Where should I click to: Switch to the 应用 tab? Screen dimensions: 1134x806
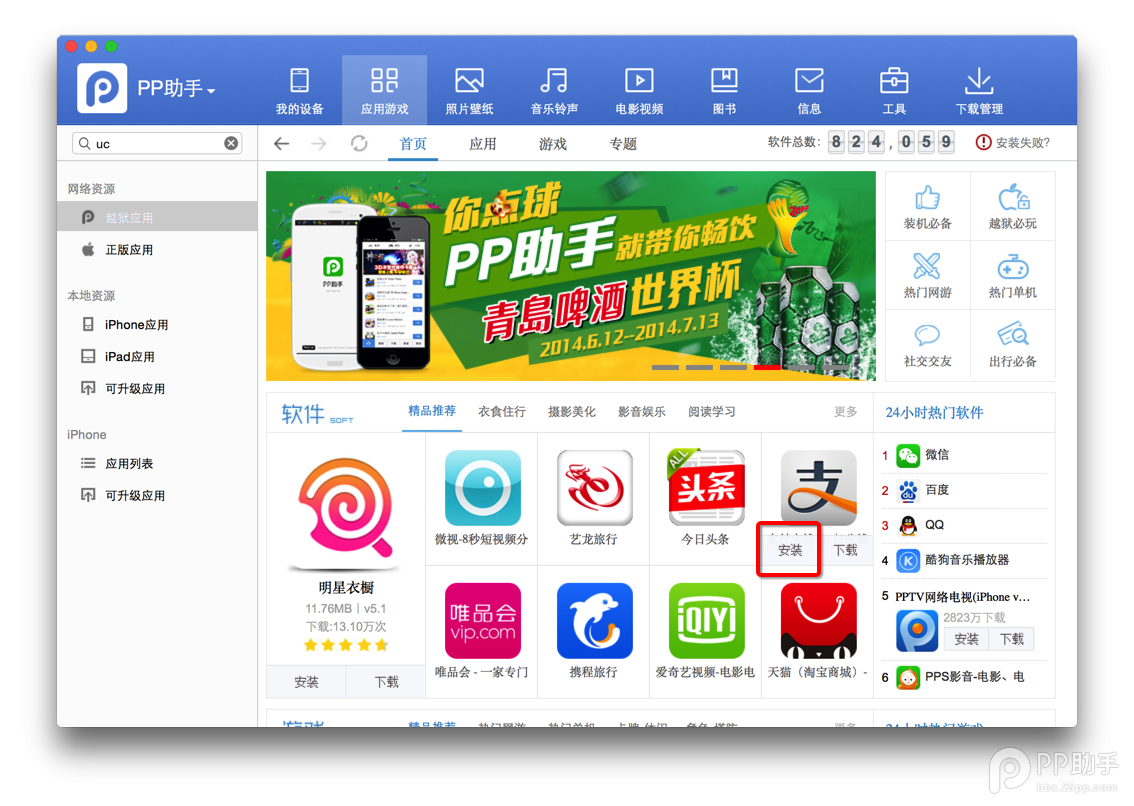(482, 143)
